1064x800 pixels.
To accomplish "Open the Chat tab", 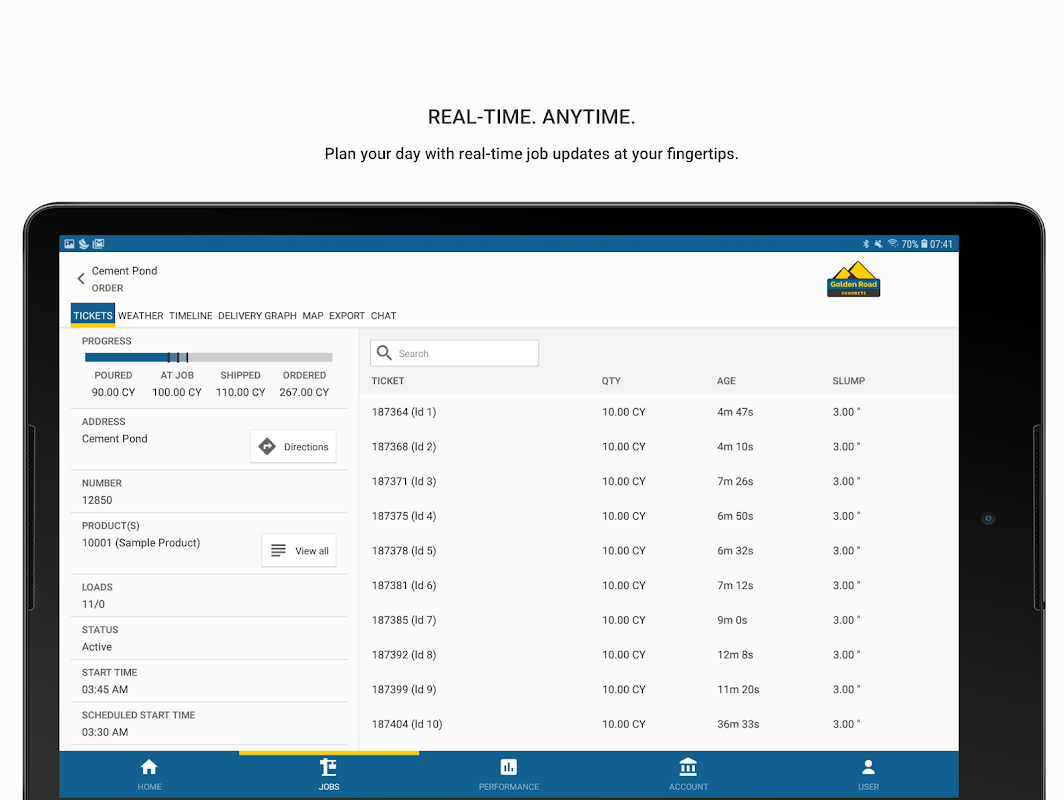I will click(x=383, y=316).
